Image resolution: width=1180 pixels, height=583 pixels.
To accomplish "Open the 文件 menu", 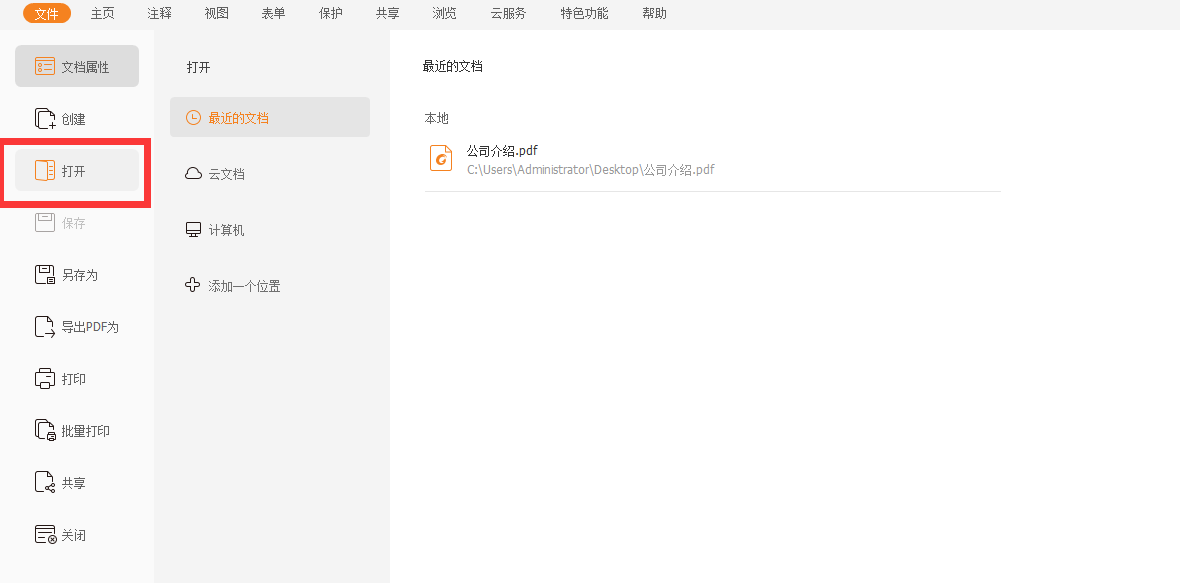I will click(46, 13).
